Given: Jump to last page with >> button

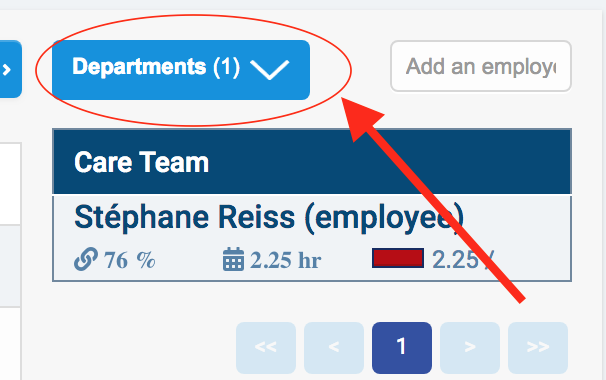Looking at the screenshot, I should click(x=538, y=348).
